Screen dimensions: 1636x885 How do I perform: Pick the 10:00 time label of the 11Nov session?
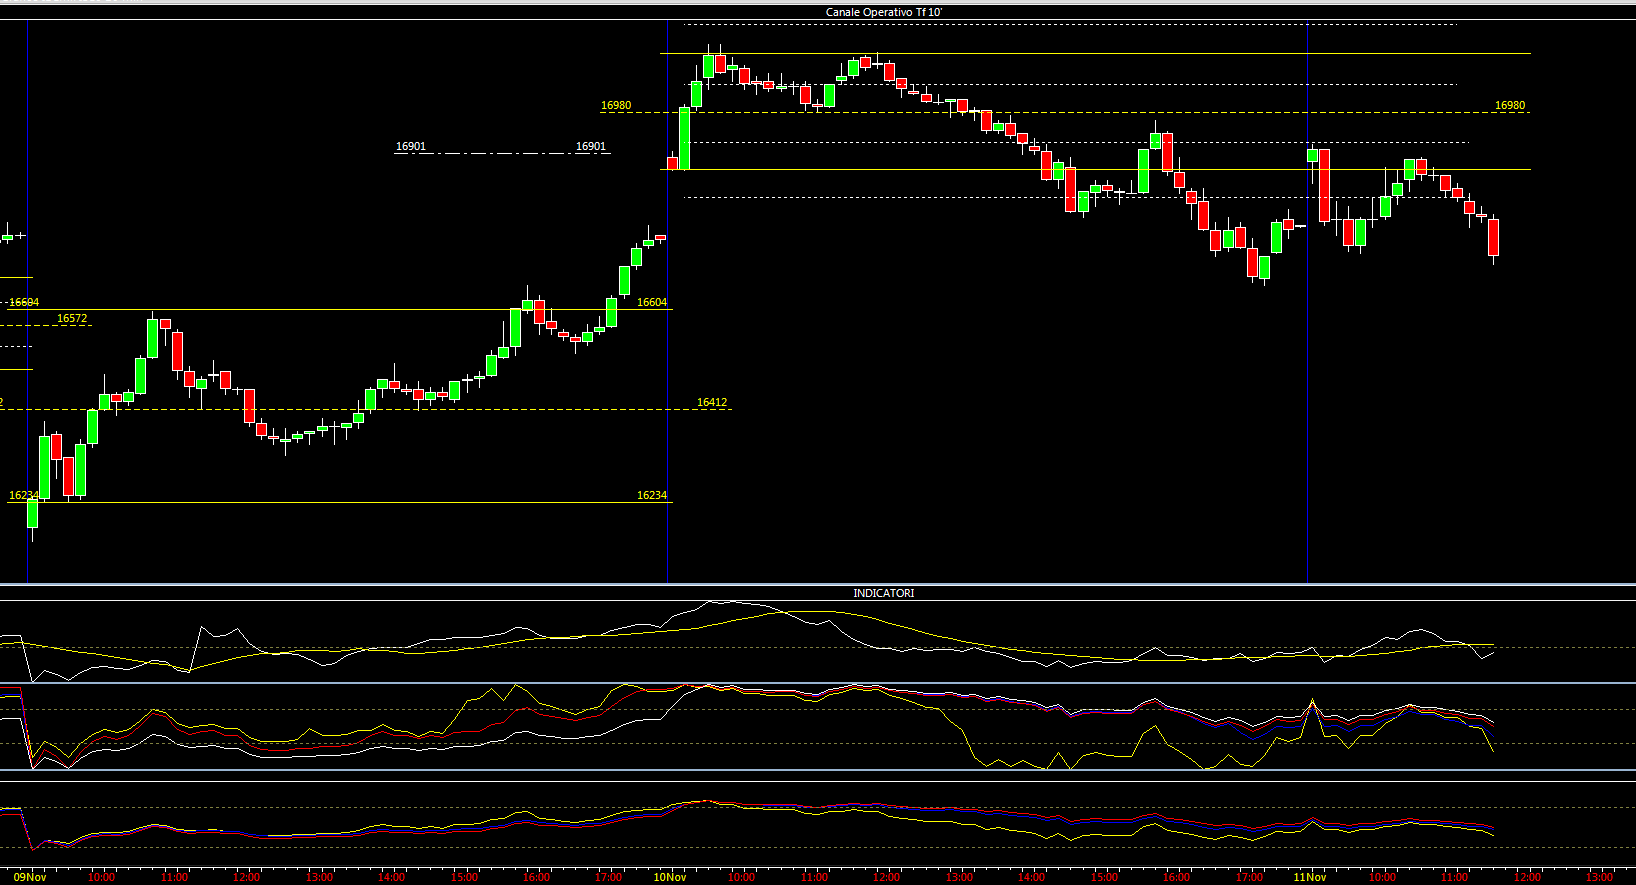tap(1382, 877)
